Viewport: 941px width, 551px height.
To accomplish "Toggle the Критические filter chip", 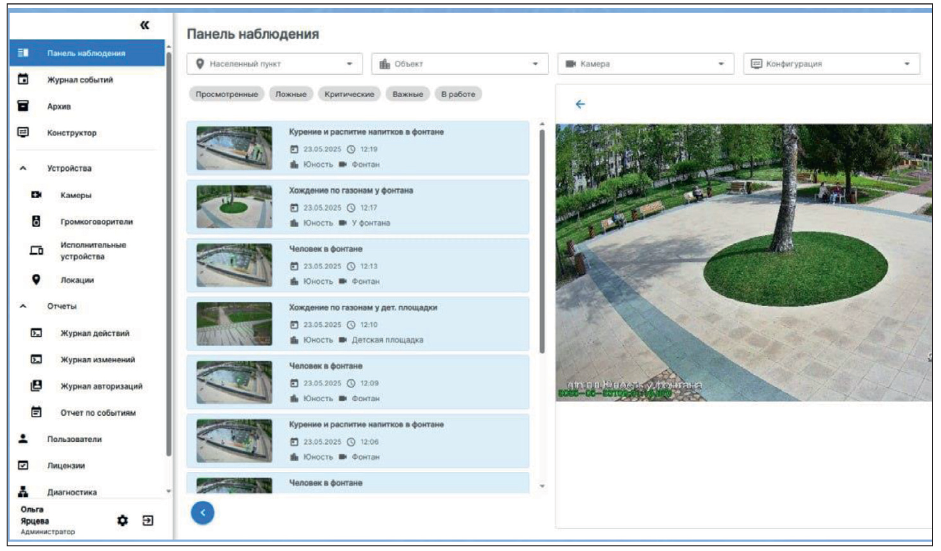I will click(x=348, y=94).
